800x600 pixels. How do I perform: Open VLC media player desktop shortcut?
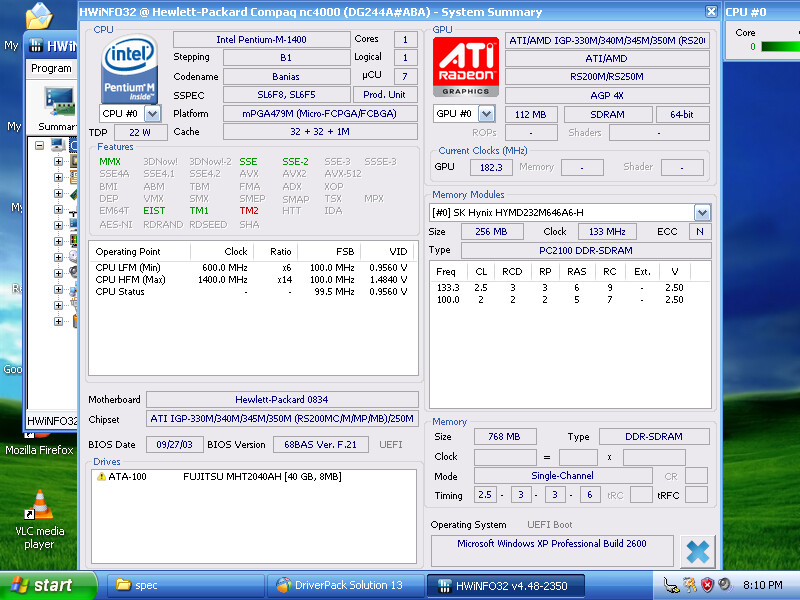pyautogui.click(x=39, y=519)
